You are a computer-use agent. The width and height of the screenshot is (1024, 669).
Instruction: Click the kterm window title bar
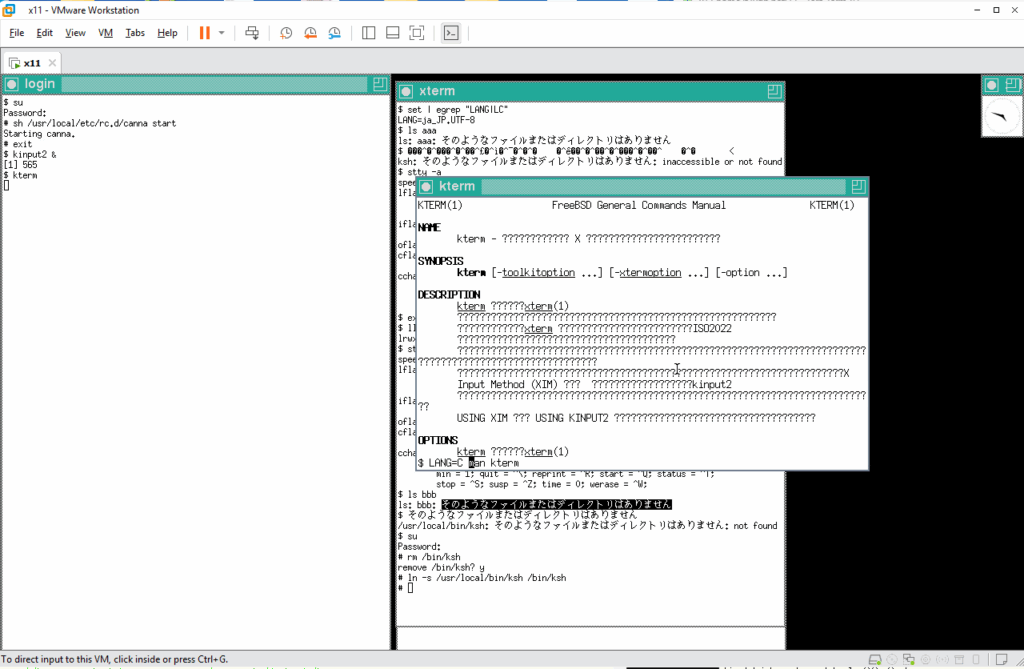[643, 187]
